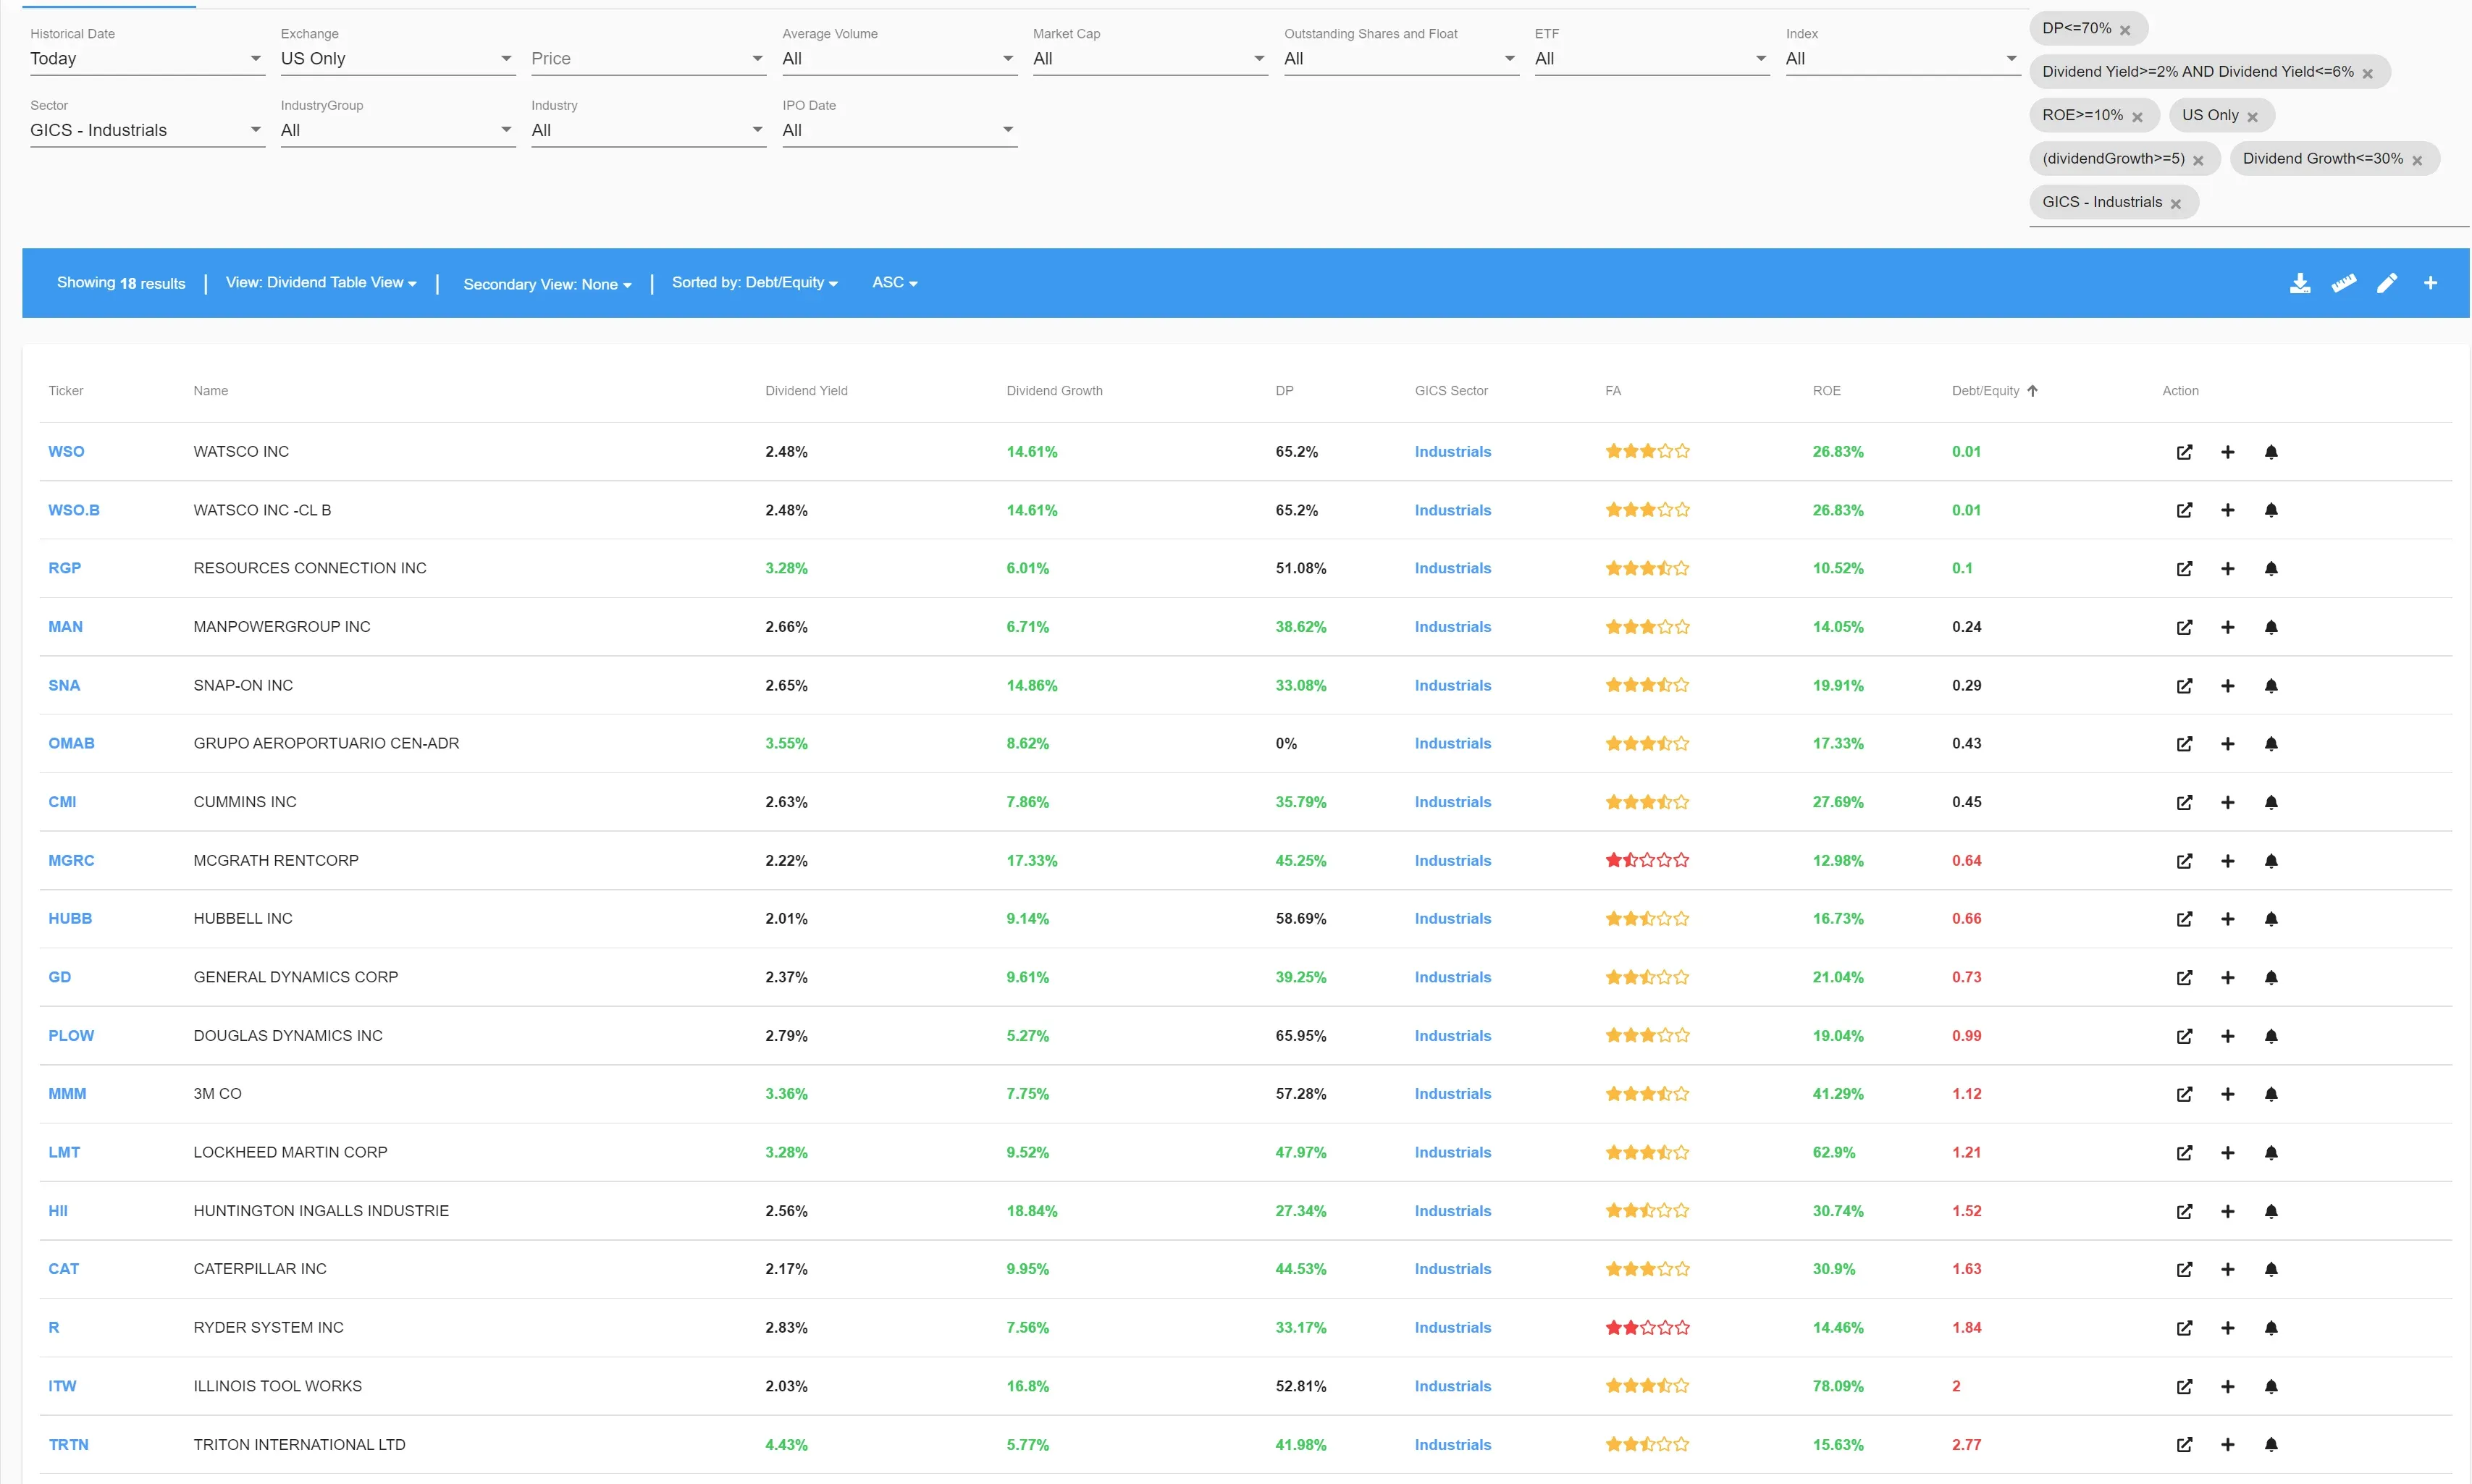Click plus icon in LOCKHEED MARTIN row
Viewport: 2472px width, 1484px height.
pos(2227,1152)
